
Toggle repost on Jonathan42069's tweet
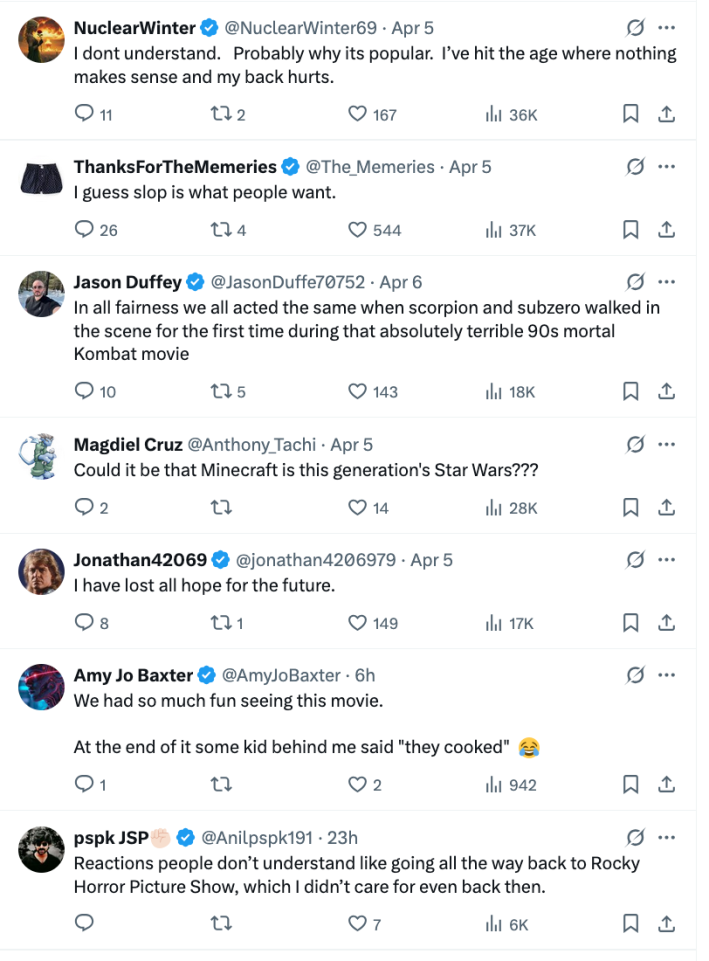click(222, 623)
